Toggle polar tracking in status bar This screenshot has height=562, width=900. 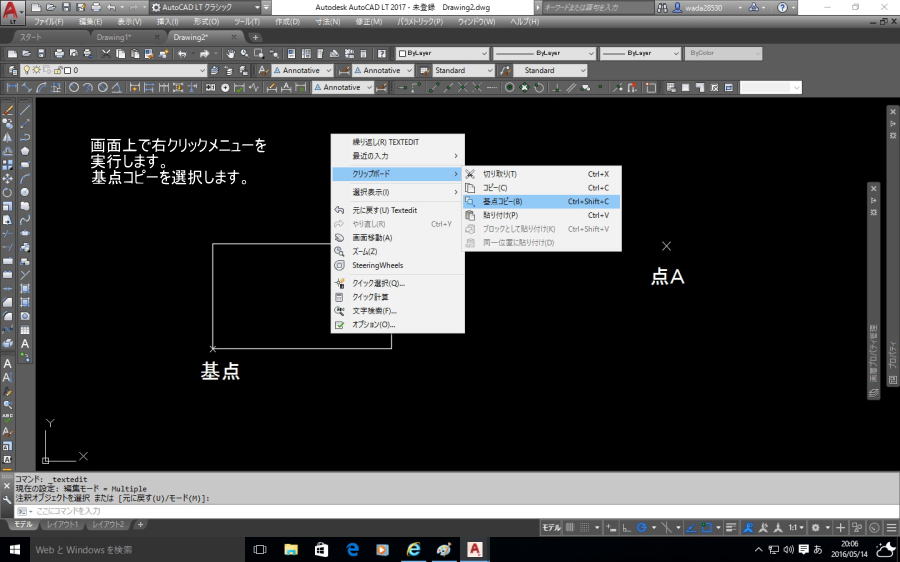[x=642, y=528]
